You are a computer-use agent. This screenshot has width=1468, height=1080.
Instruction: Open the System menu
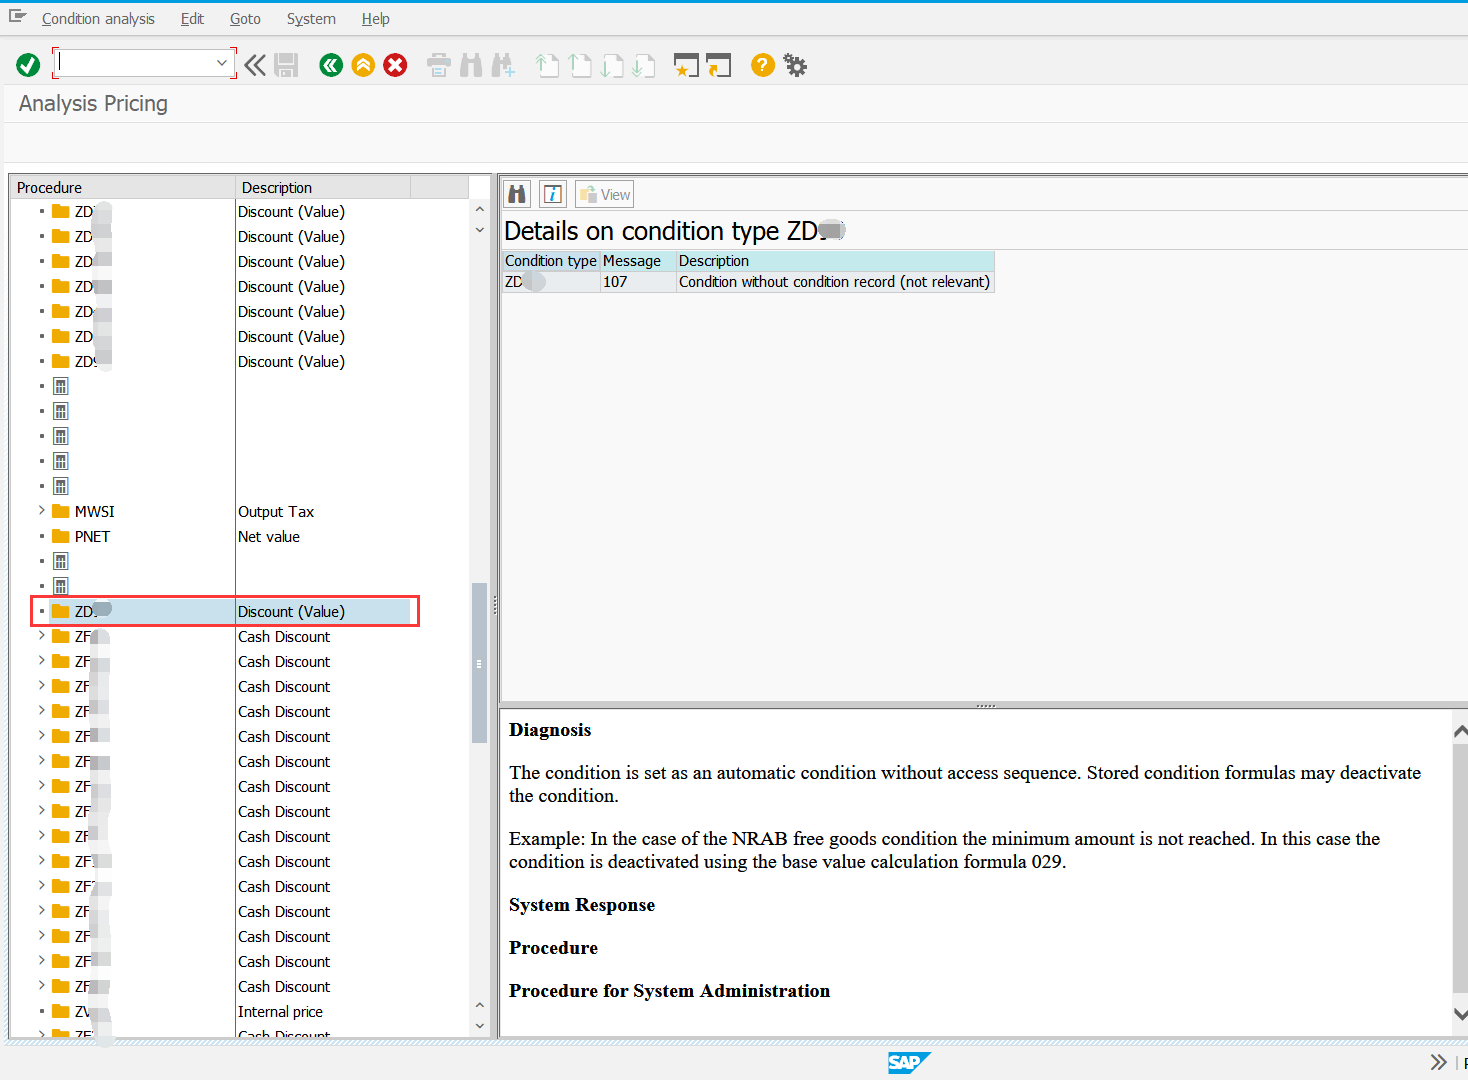coord(311,19)
